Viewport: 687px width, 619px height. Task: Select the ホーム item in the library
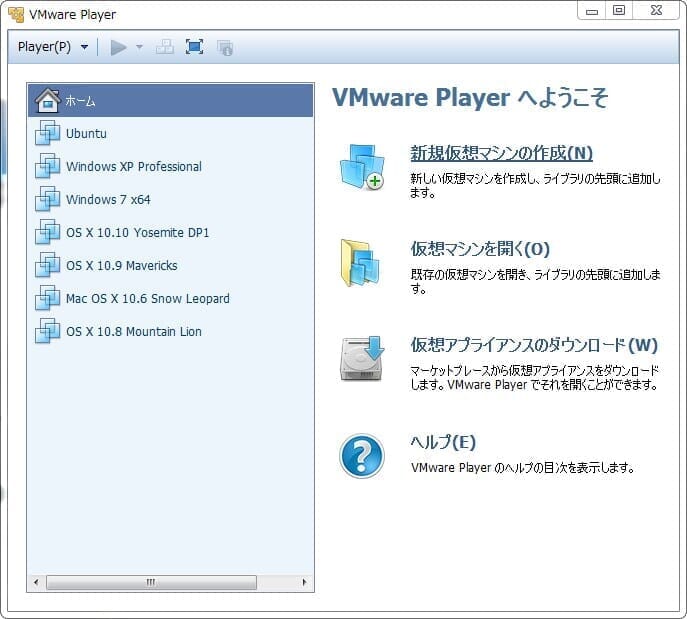pyautogui.click(x=81, y=101)
